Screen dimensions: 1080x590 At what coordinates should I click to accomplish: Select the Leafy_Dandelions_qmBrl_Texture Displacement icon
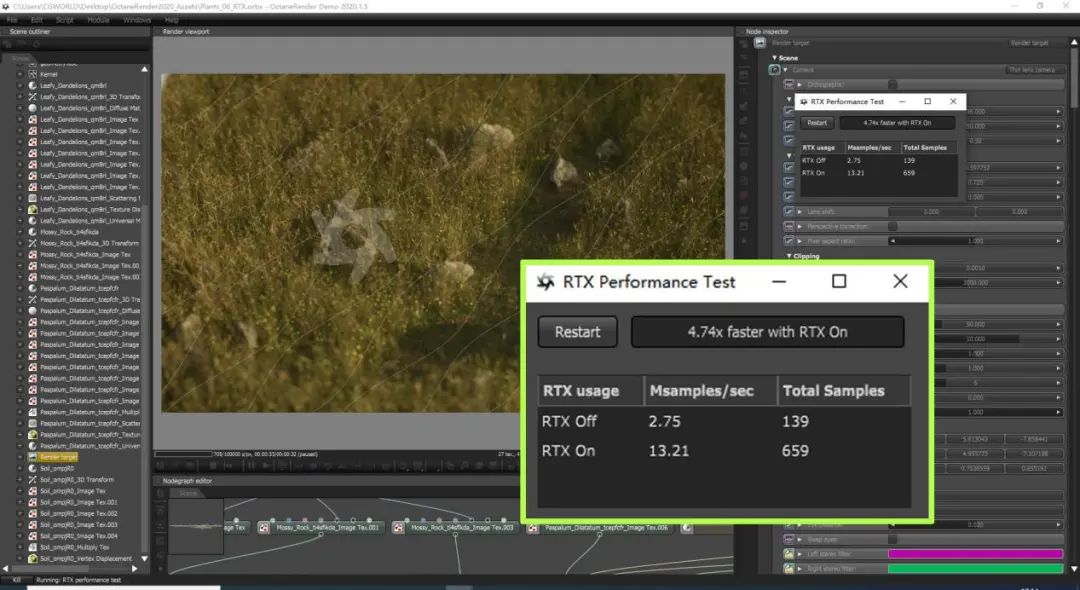tap(32, 209)
